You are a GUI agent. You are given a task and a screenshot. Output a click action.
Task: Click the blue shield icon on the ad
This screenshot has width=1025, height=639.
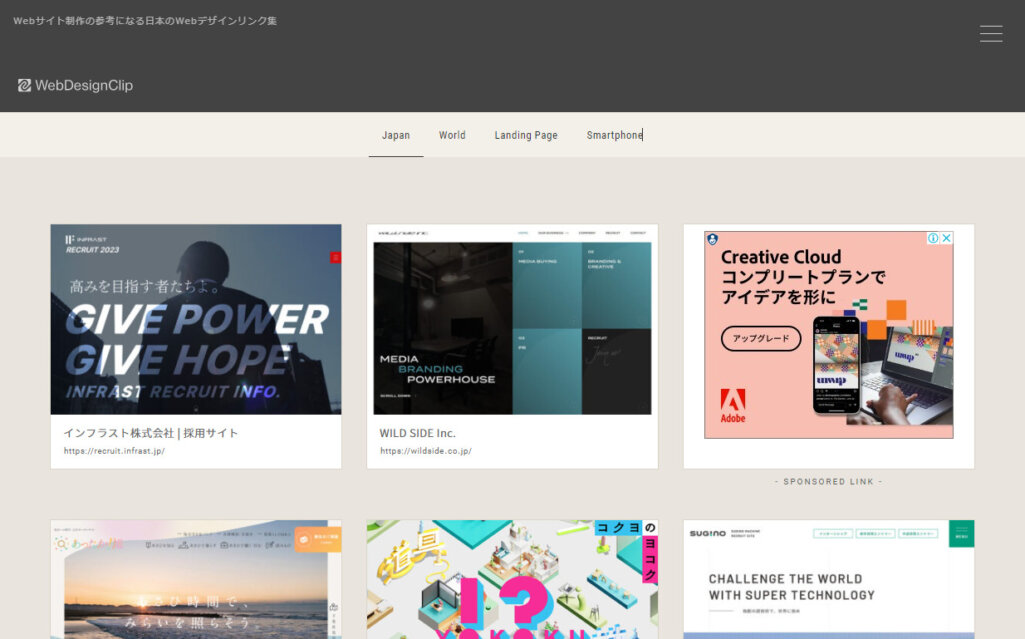[713, 240]
